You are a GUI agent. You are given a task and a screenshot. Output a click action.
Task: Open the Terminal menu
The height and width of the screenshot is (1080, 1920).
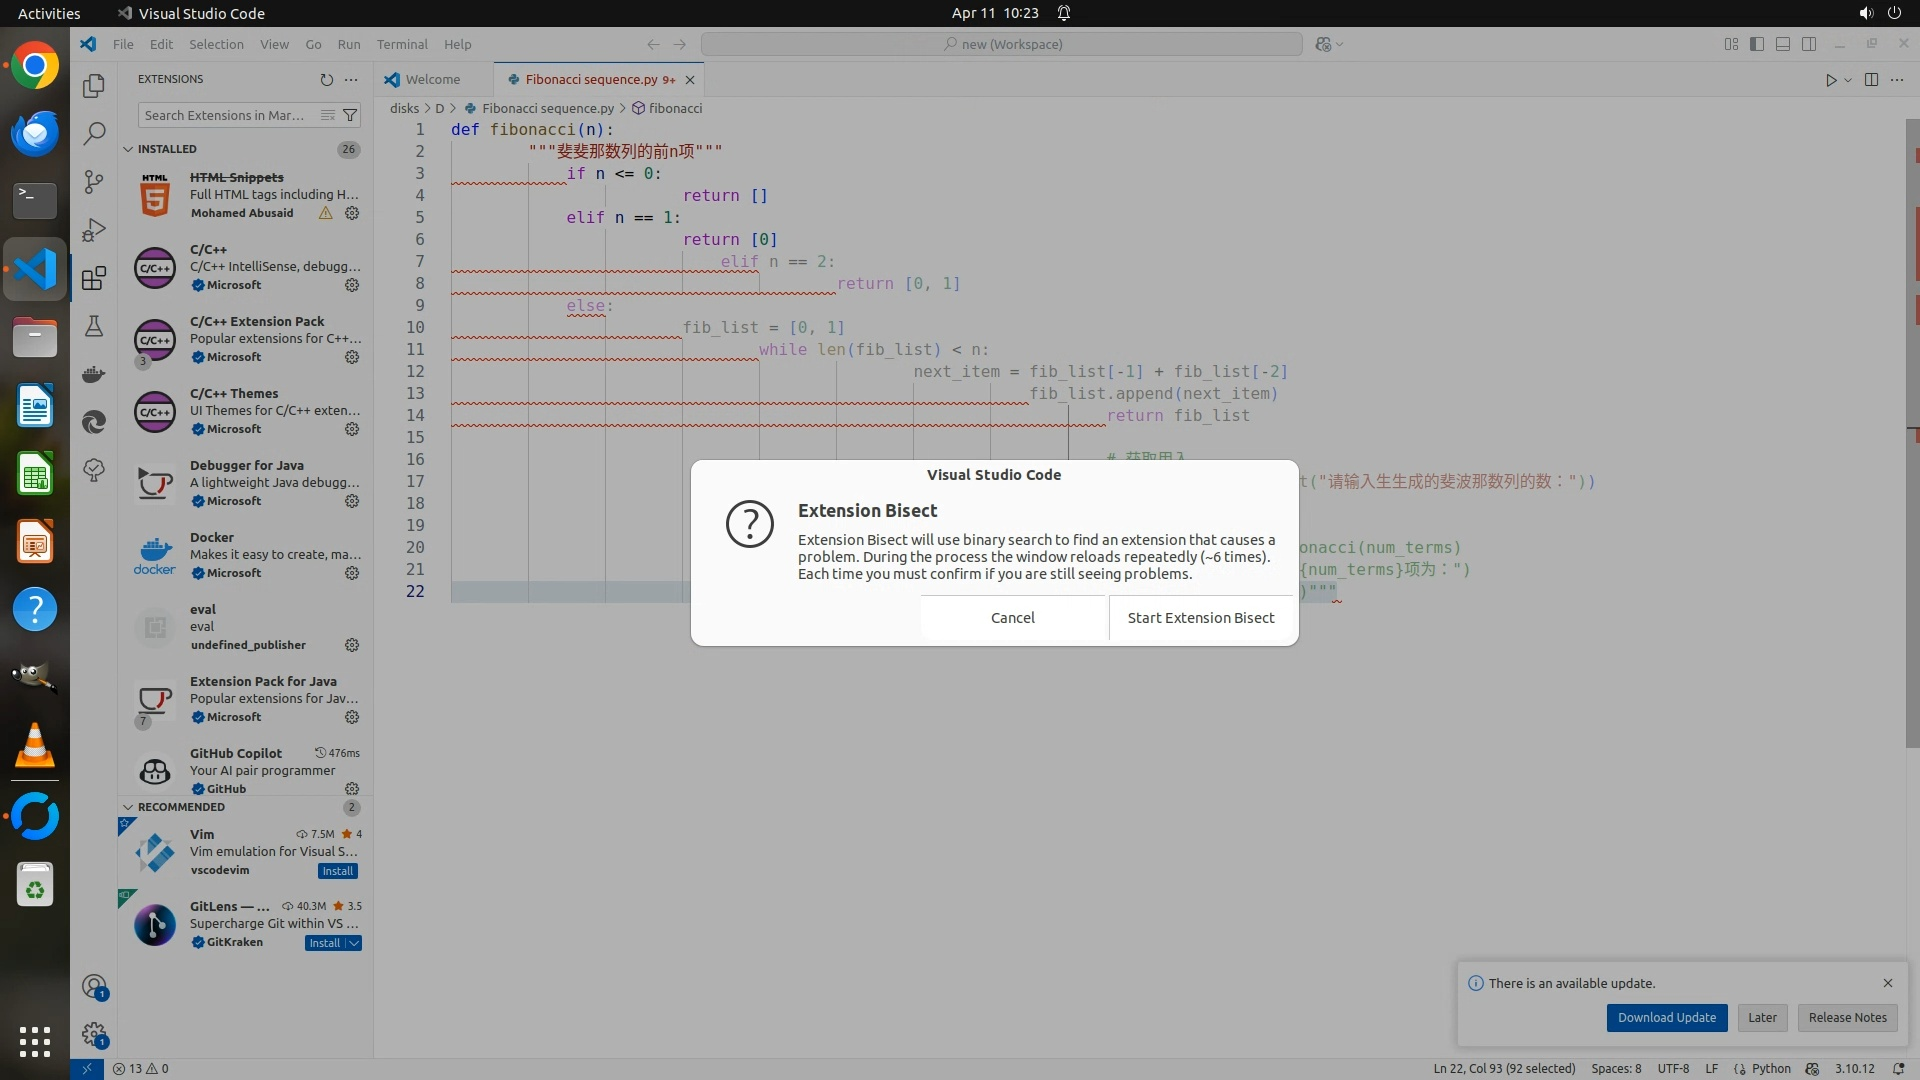(x=402, y=44)
